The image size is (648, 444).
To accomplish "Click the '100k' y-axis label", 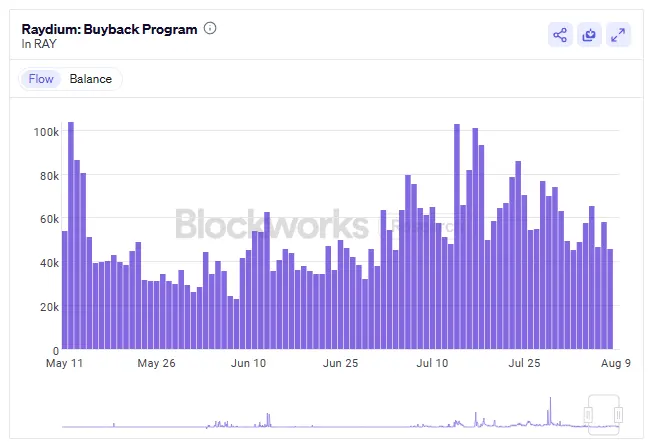I will [x=46, y=132].
